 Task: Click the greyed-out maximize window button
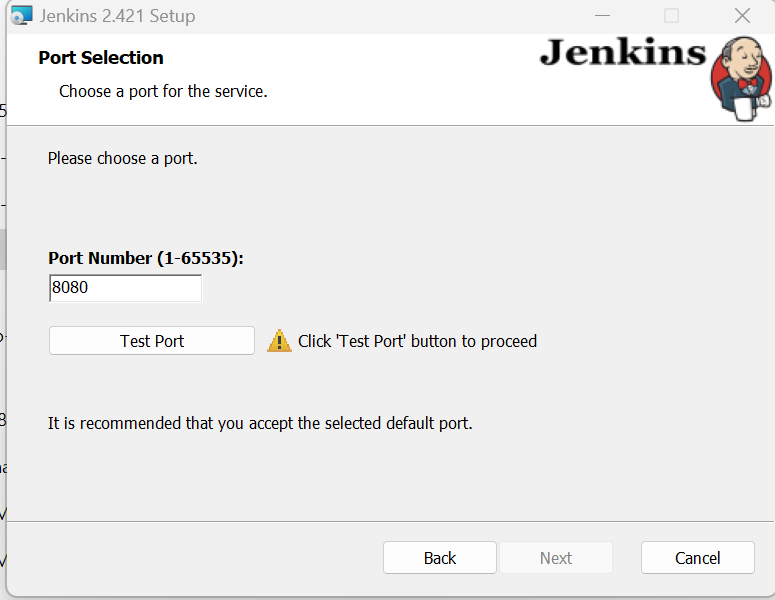[x=671, y=16]
